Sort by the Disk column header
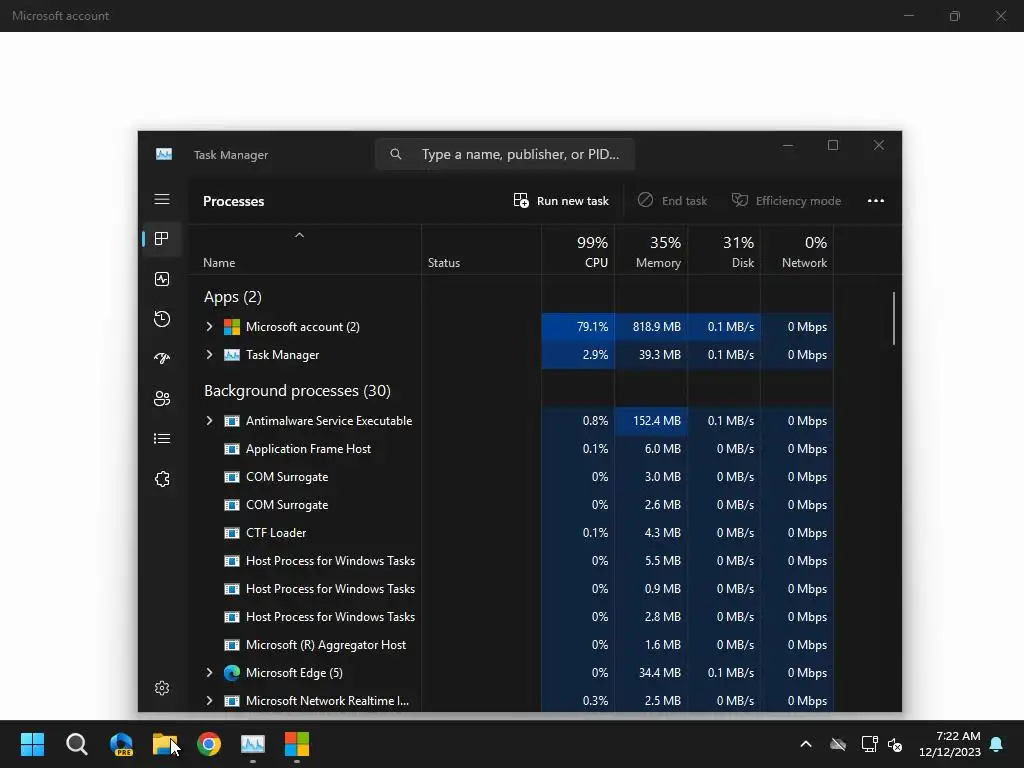Screen dimensions: 1024x768 coord(724,251)
